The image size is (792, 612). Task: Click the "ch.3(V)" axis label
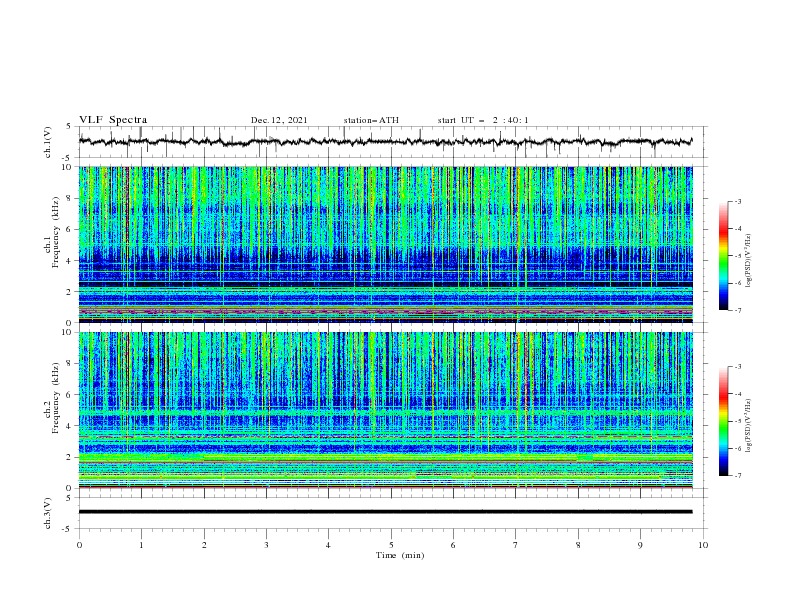point(48,513)
